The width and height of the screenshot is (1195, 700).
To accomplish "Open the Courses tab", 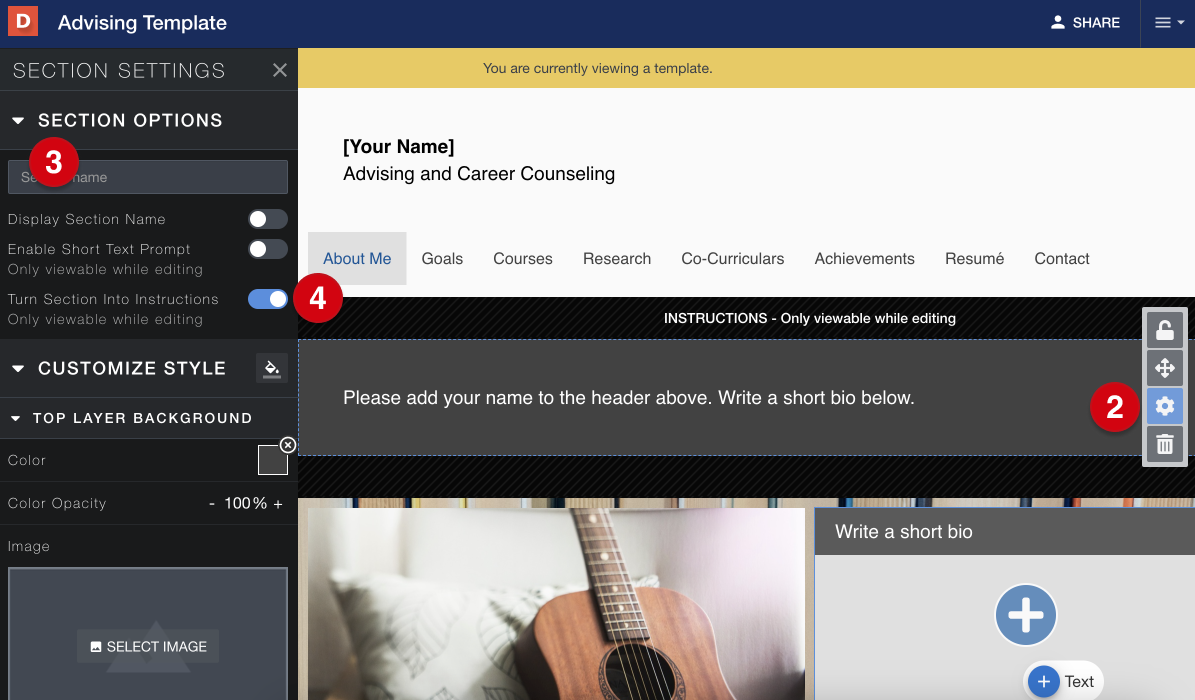I will point(523,258).
